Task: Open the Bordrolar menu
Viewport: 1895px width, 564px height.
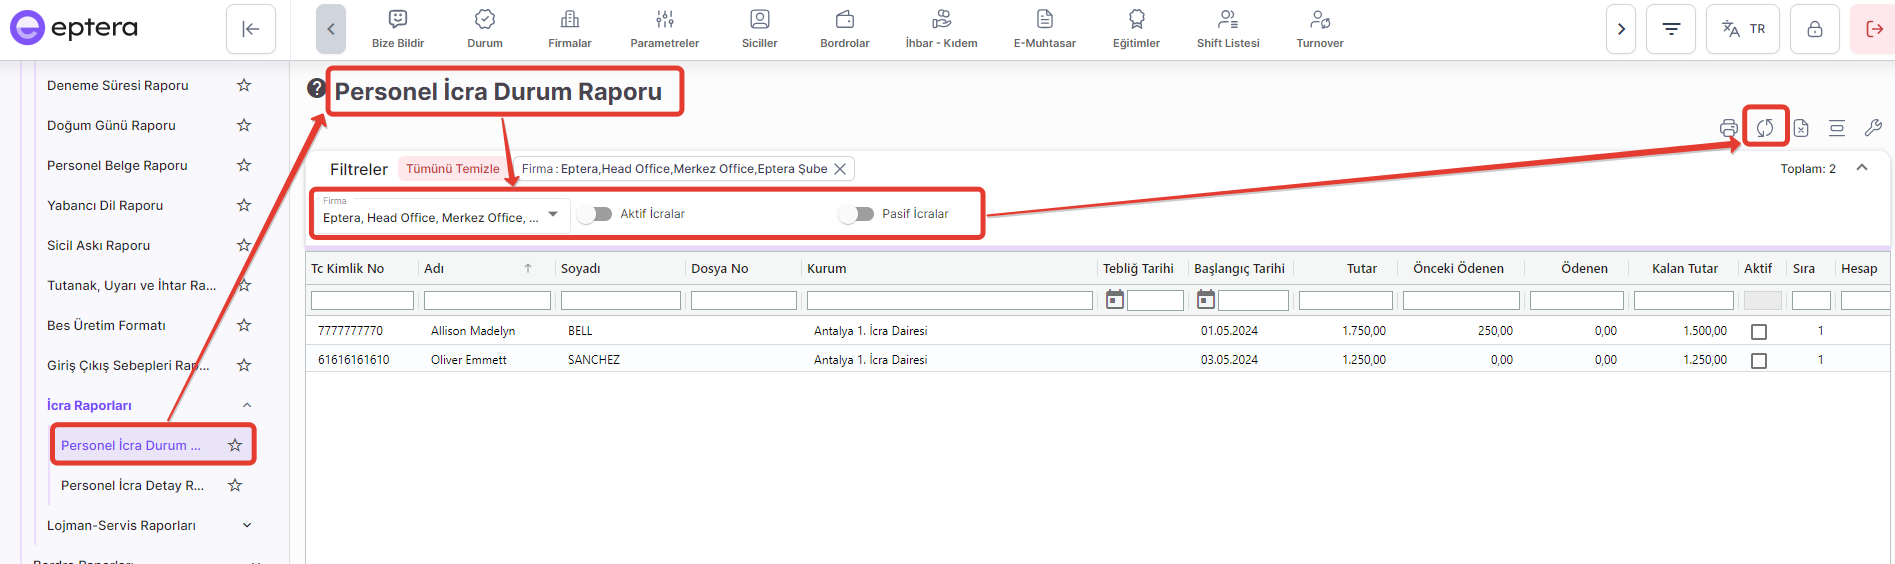Action: coord(844,29)
